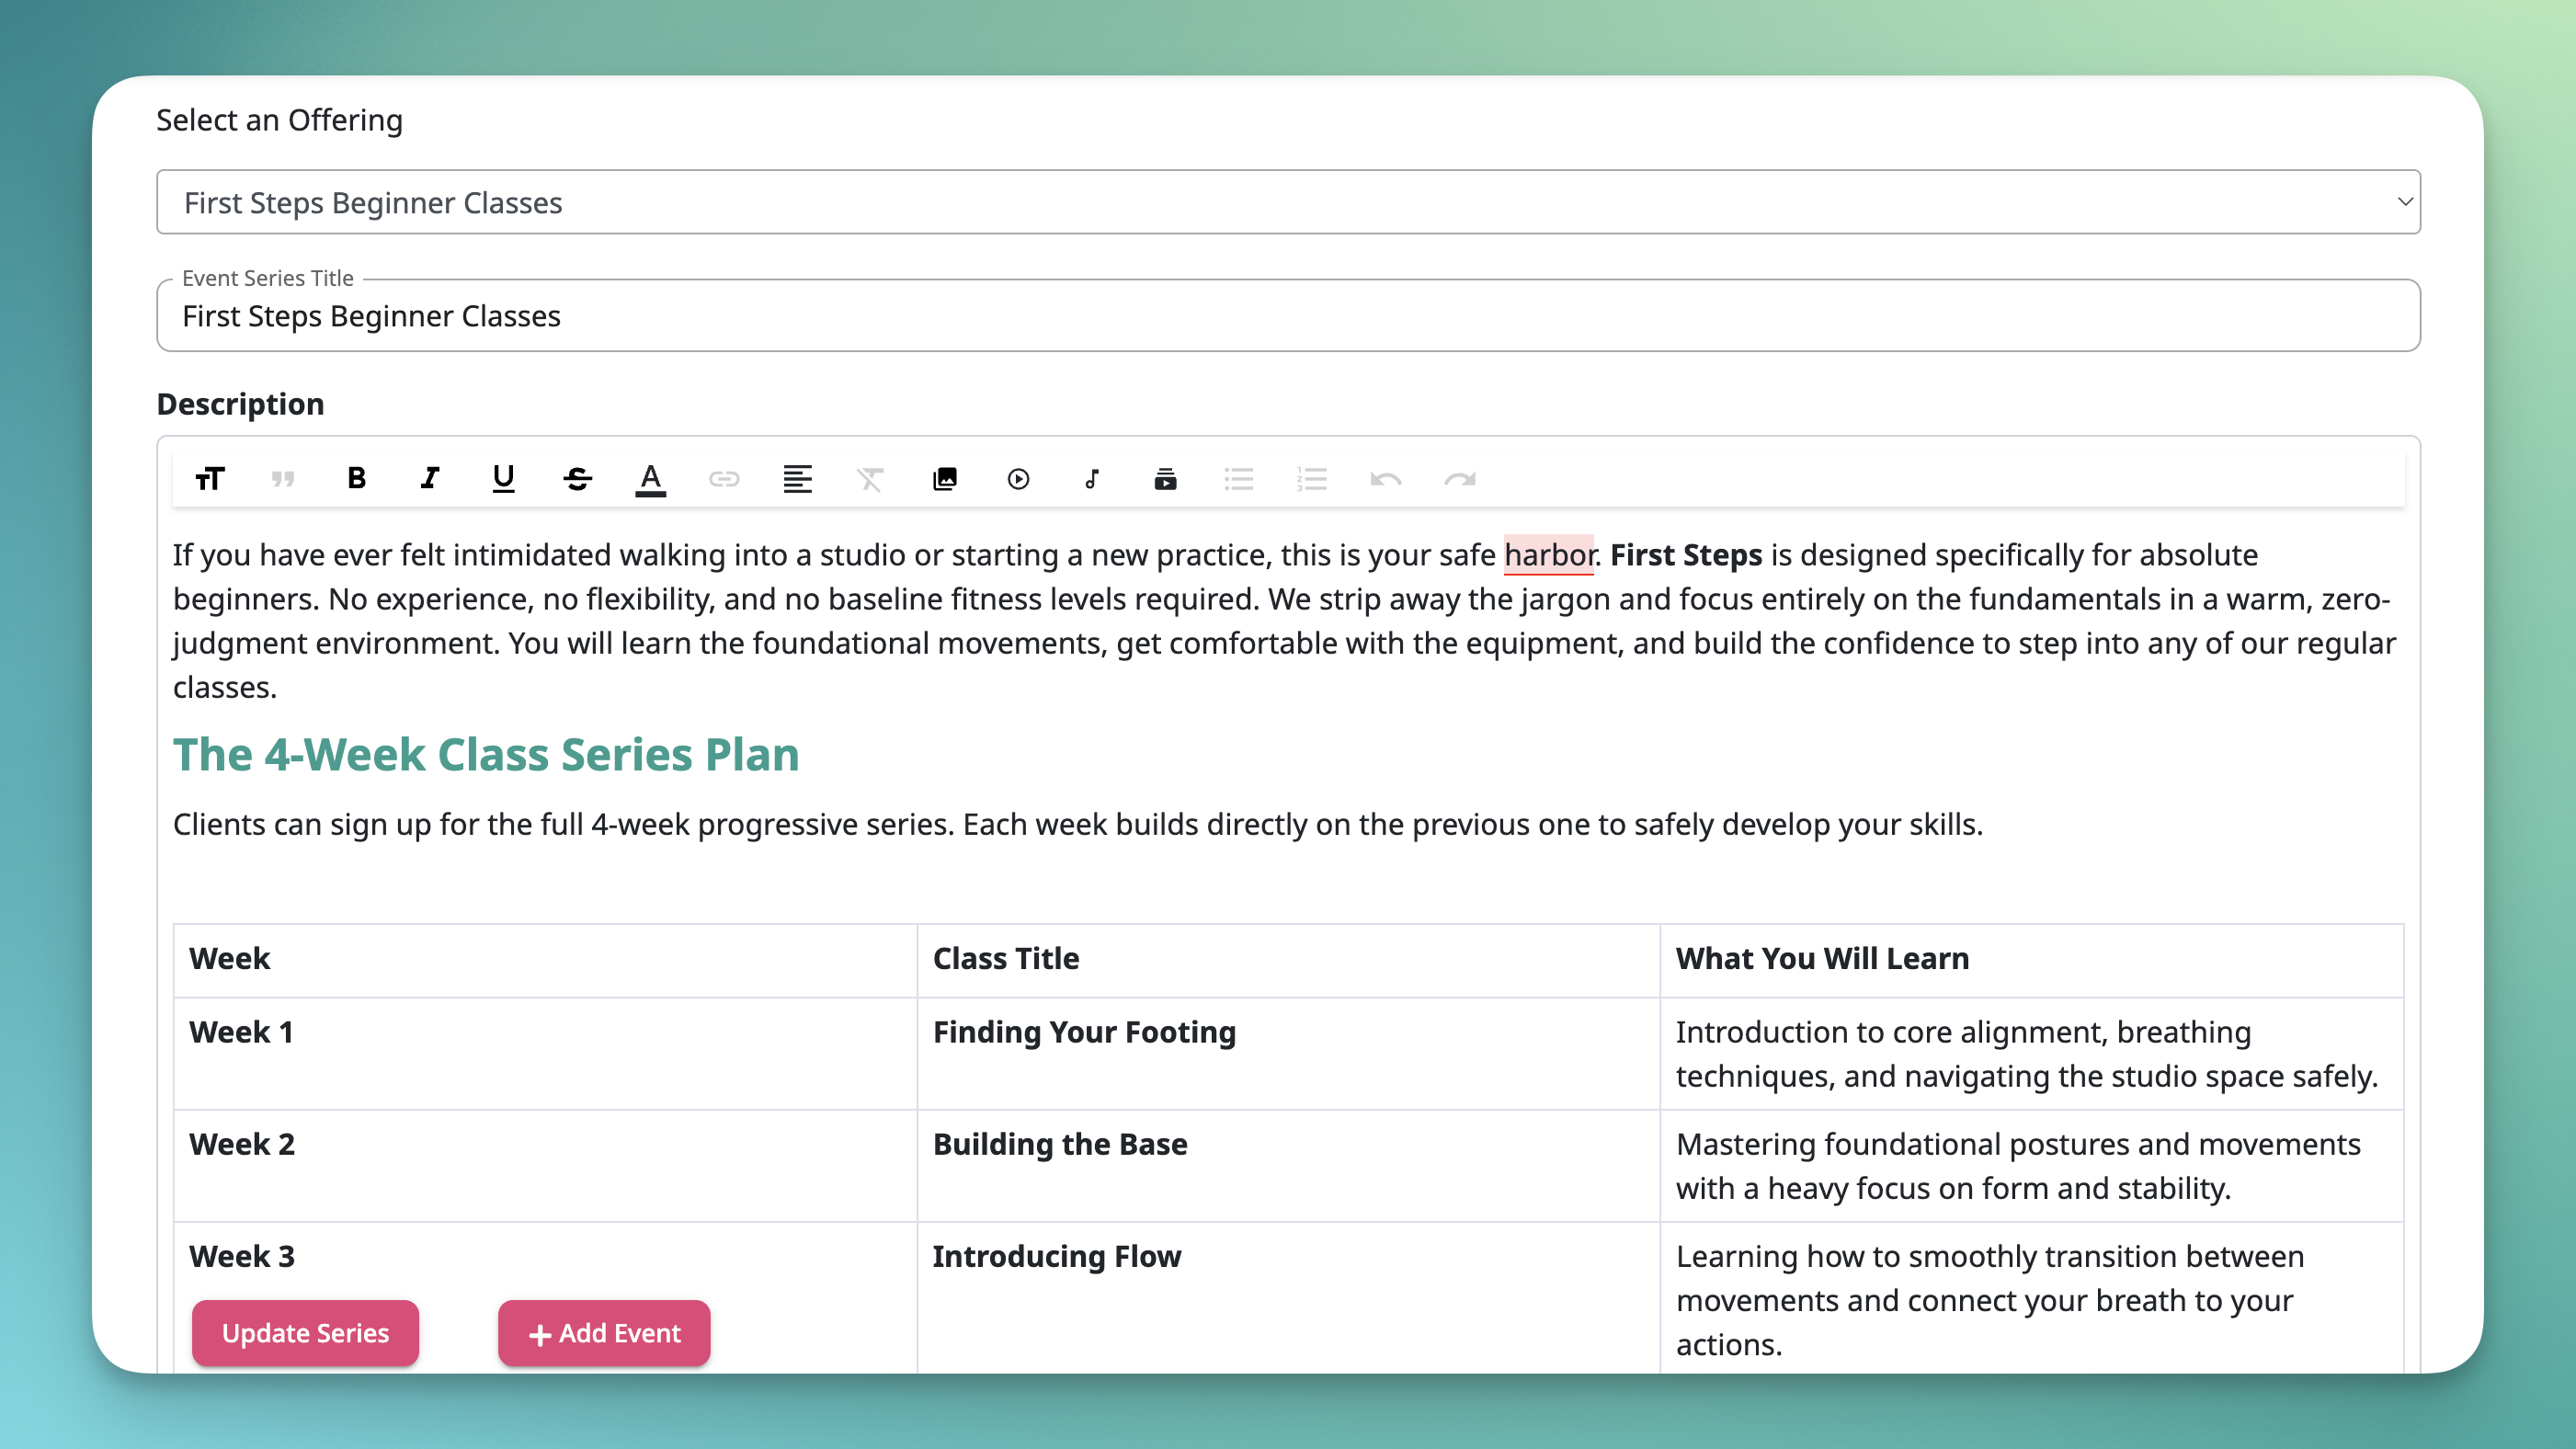The height and width of the screenshot is (1449, 2576).
Task: Click the highlighted word 'harbor'
Action: coord(1548,555)
